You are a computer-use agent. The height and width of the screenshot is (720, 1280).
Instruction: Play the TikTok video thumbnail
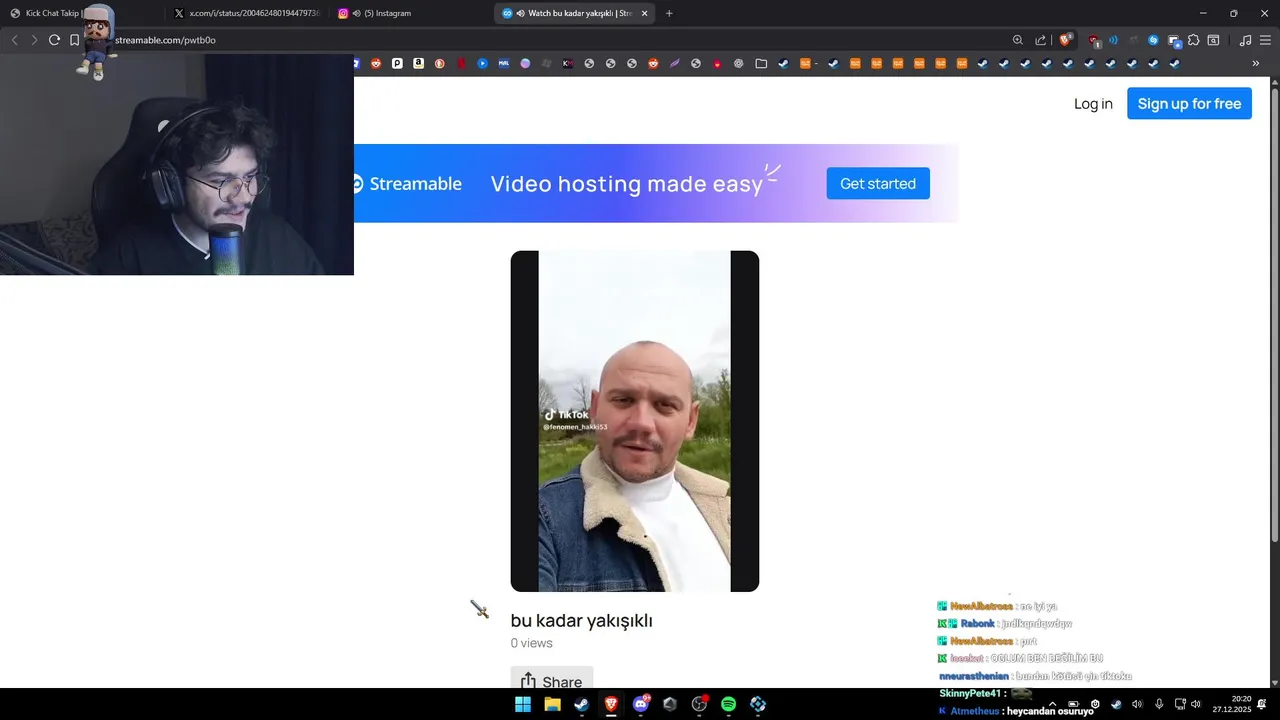(635, 421)
